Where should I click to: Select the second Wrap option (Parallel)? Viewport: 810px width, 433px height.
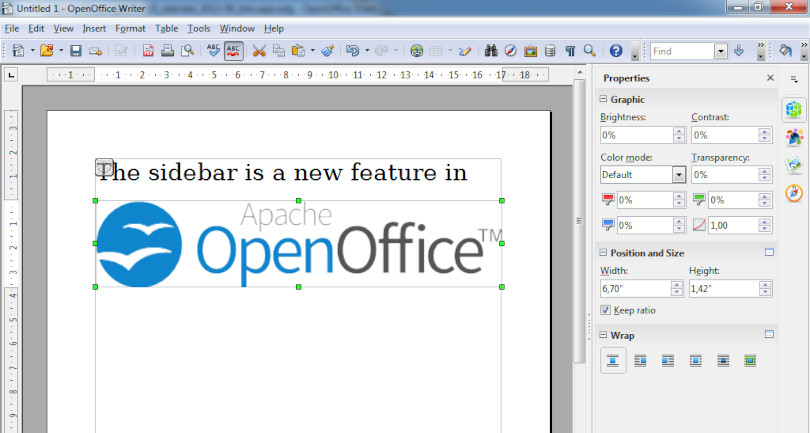(x=641, y=360)
